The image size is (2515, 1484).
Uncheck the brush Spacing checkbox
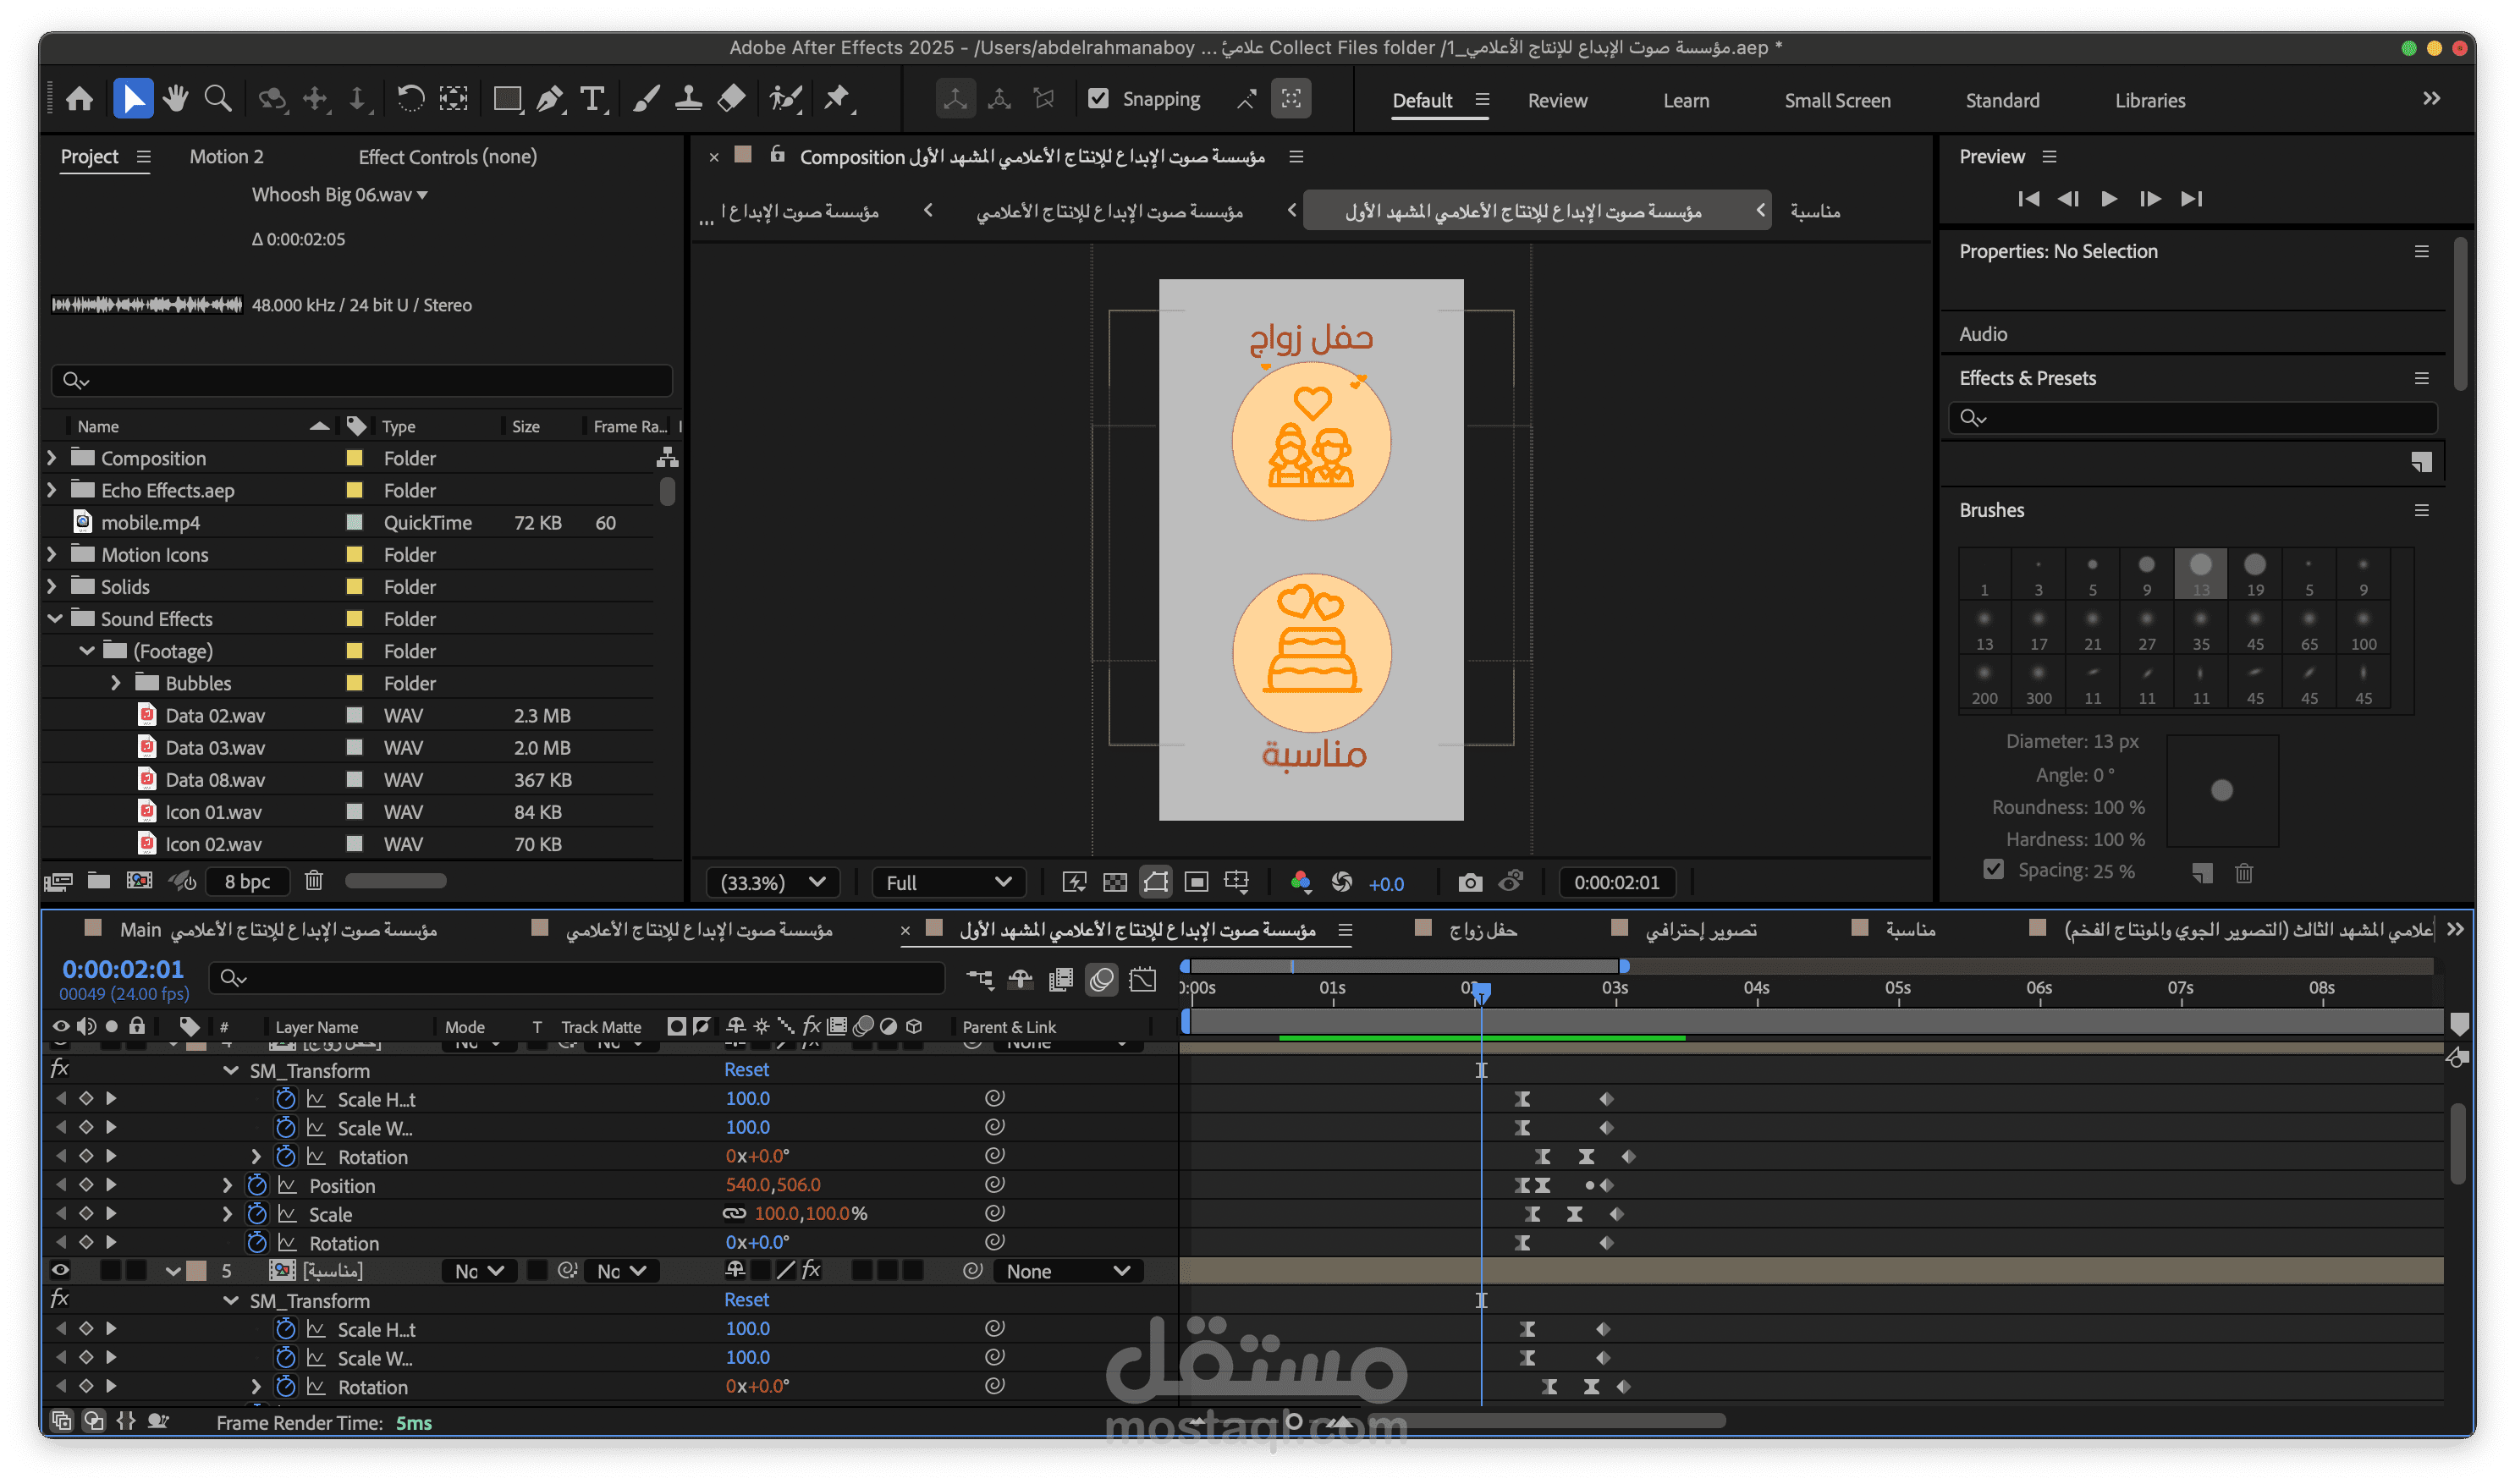pyautogui.click(x=1993, y=869)
